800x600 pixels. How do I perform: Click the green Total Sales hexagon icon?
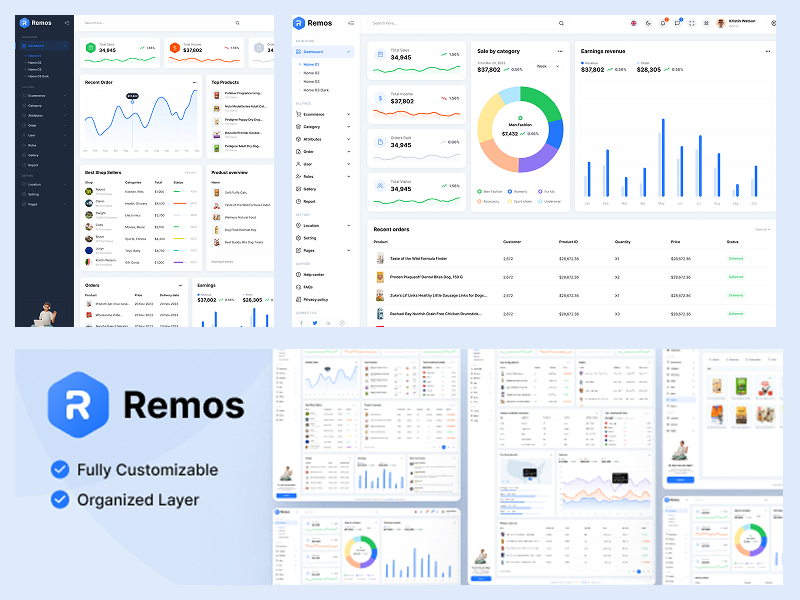click(x=90, y=47)
